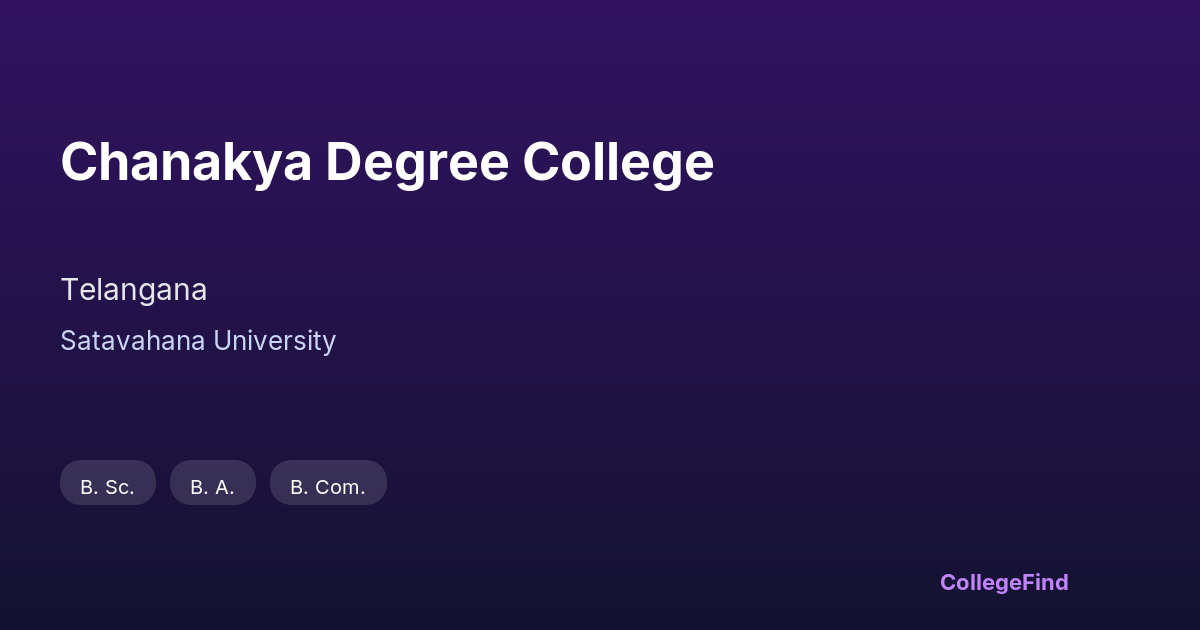Image resolution: width=1200 pixels, height=630 pixels.
Task: Tap the Sc. text inside the first pill
Action: [120, 487]
